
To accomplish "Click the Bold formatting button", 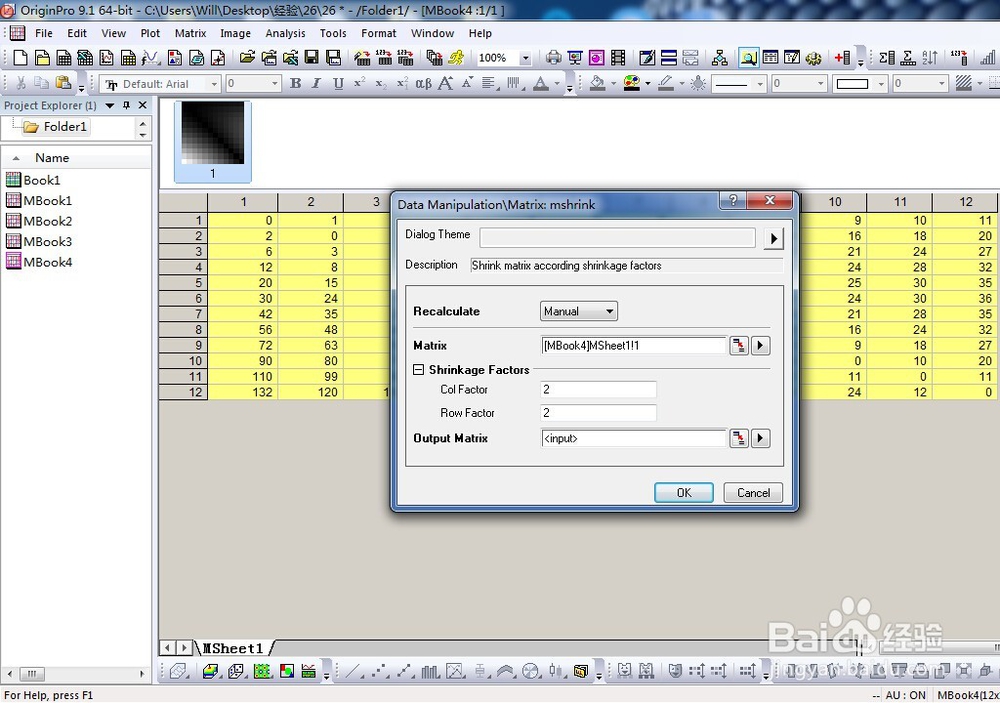I will (295, 84).
